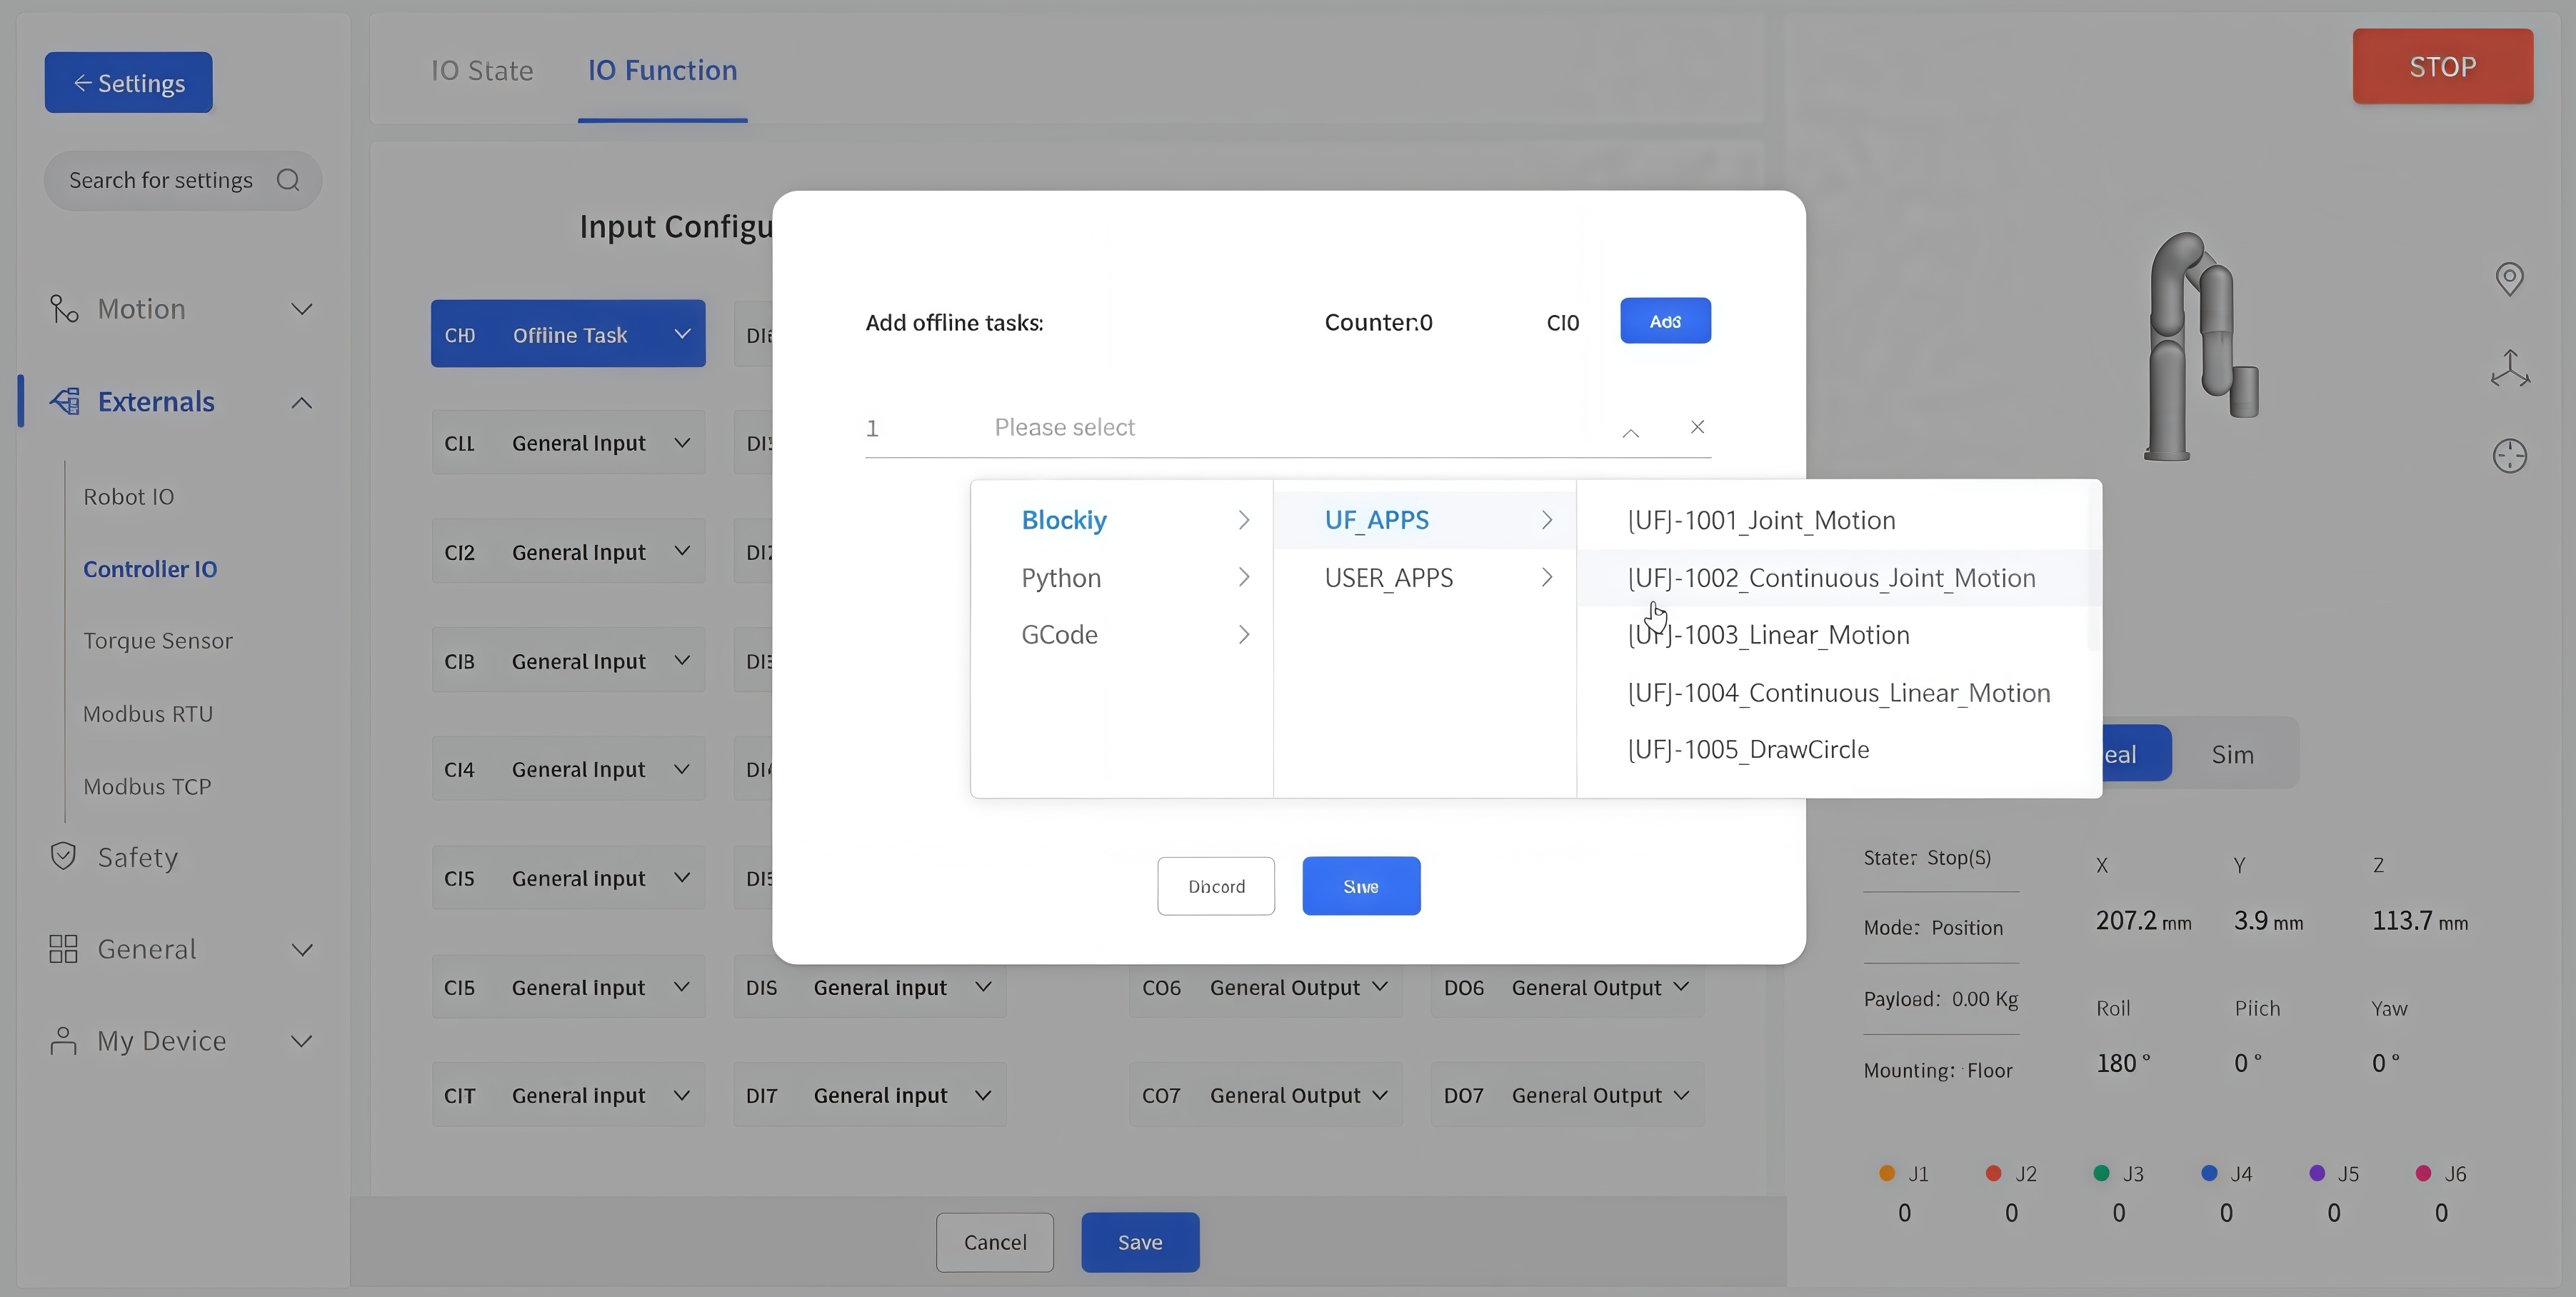Open the CO7 General Output dropdown
Image resolution: width=2576 pixels, height=1297 pixels.
click(x=1265, y=1095)
